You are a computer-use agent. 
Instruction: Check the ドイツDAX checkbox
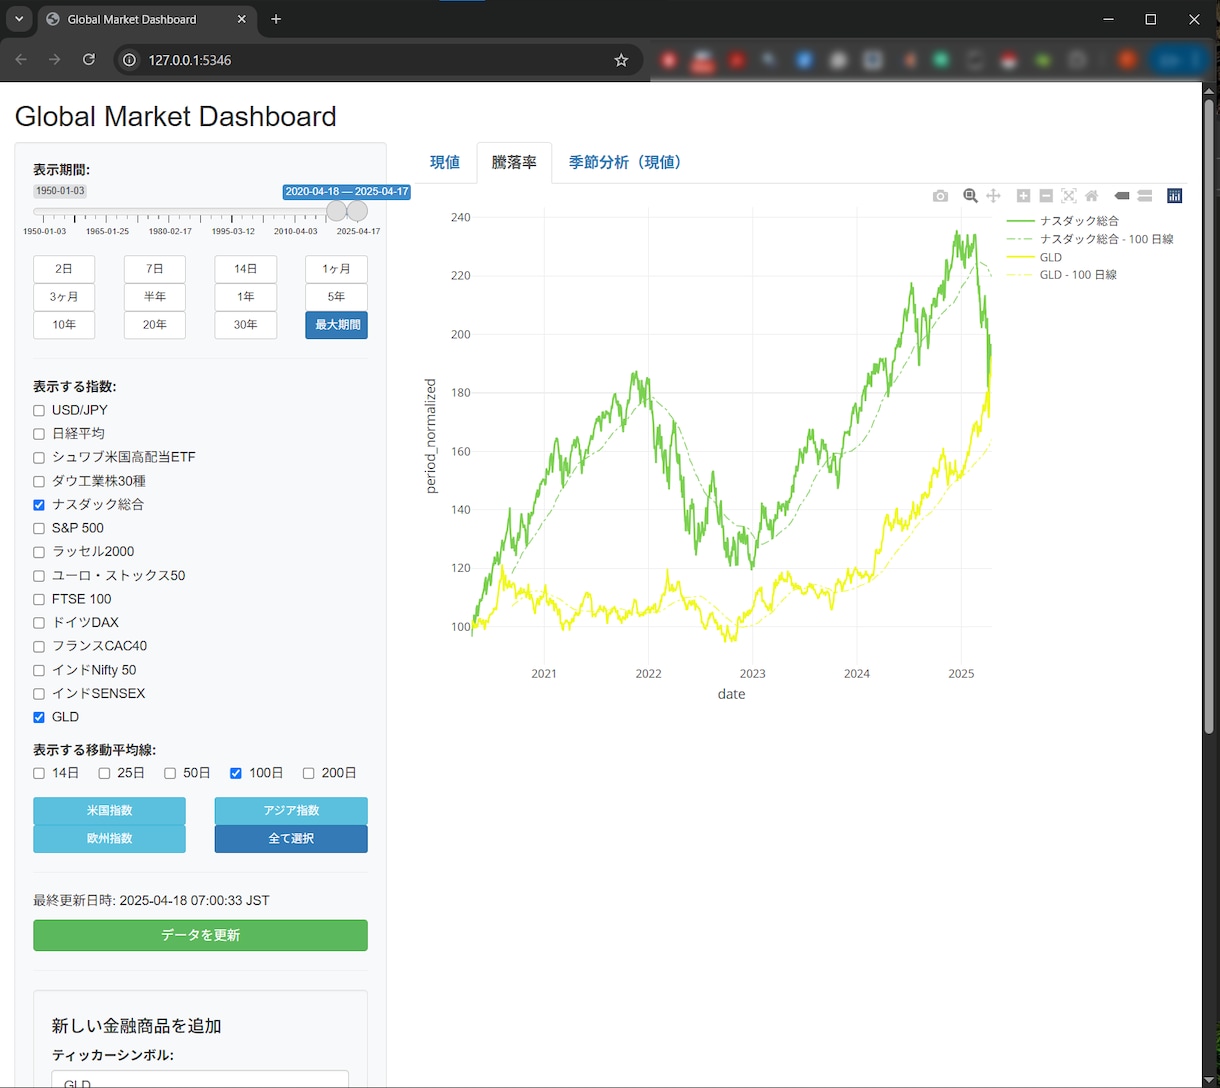(x=39, y=623)
